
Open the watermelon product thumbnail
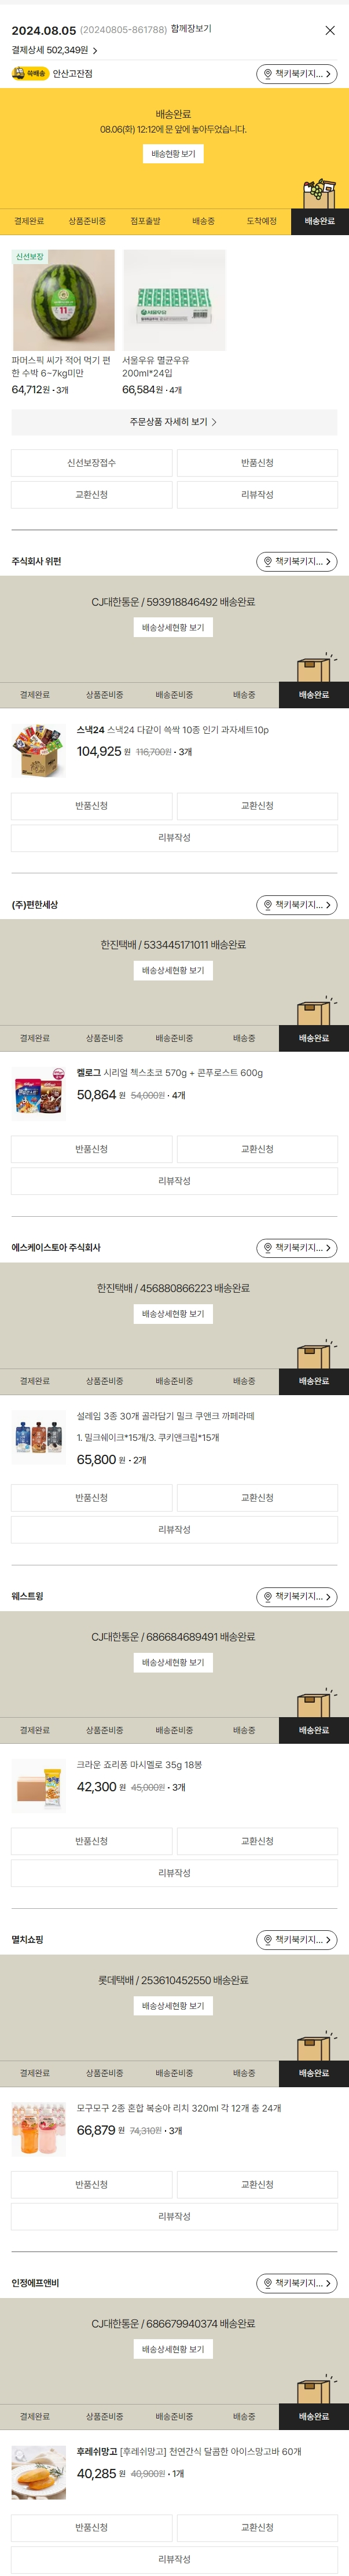pyautogui.click(x=63, y=300)
